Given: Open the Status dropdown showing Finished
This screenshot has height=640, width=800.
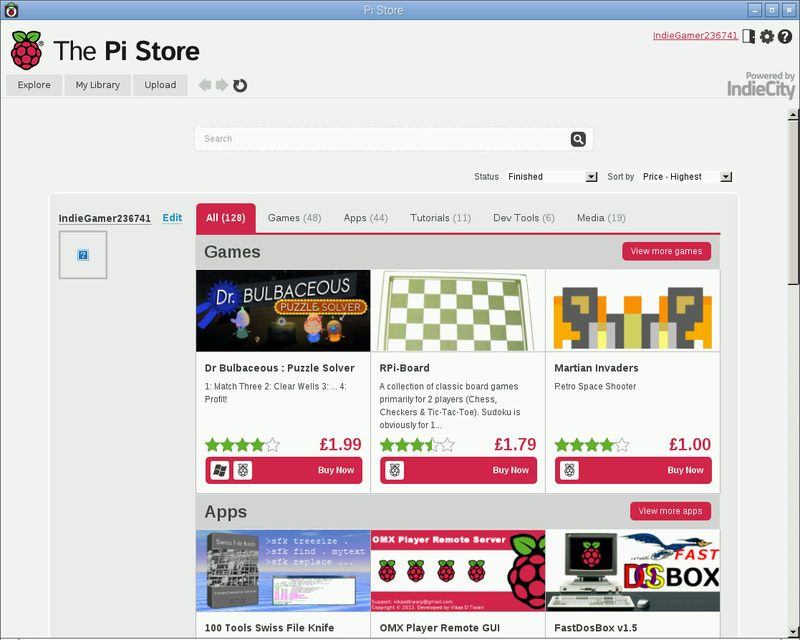Looking at the screenshot, I should tap(552, 177).
